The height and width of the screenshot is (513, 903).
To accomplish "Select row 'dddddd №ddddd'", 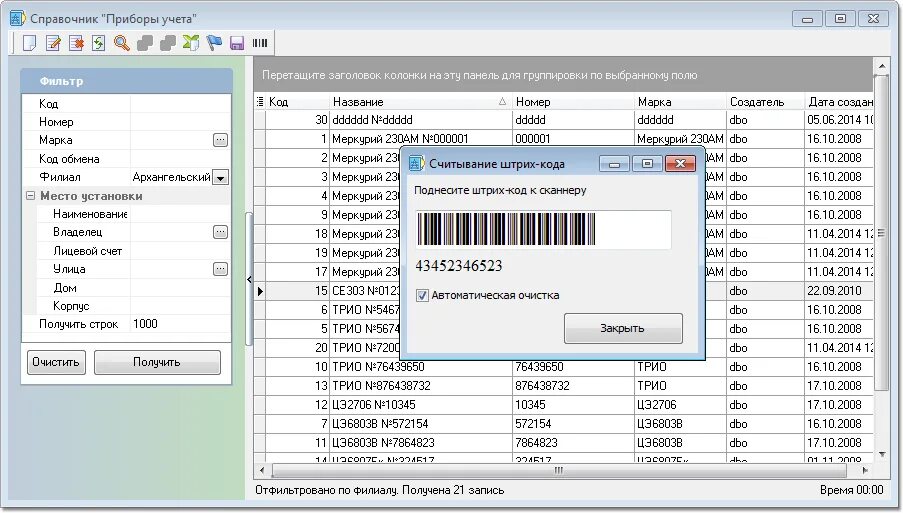I will coord(564,120).
